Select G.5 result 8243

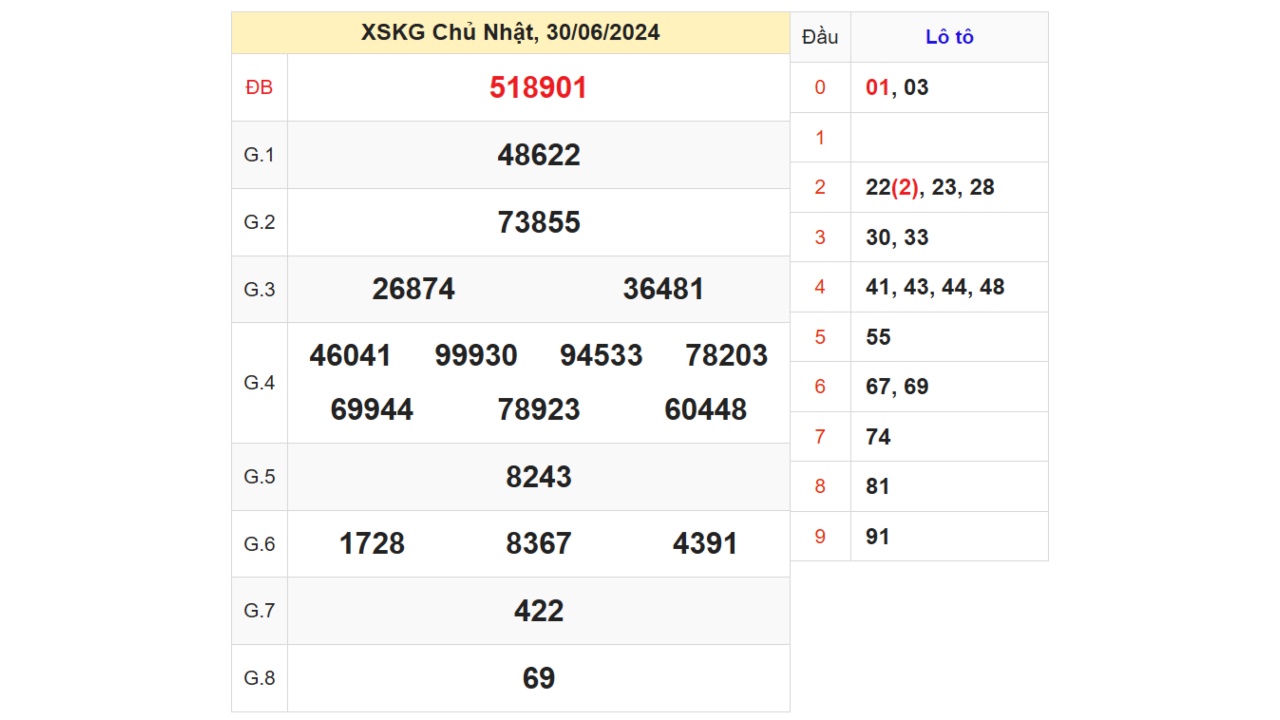pyautogui.click(x=538, y=477)
